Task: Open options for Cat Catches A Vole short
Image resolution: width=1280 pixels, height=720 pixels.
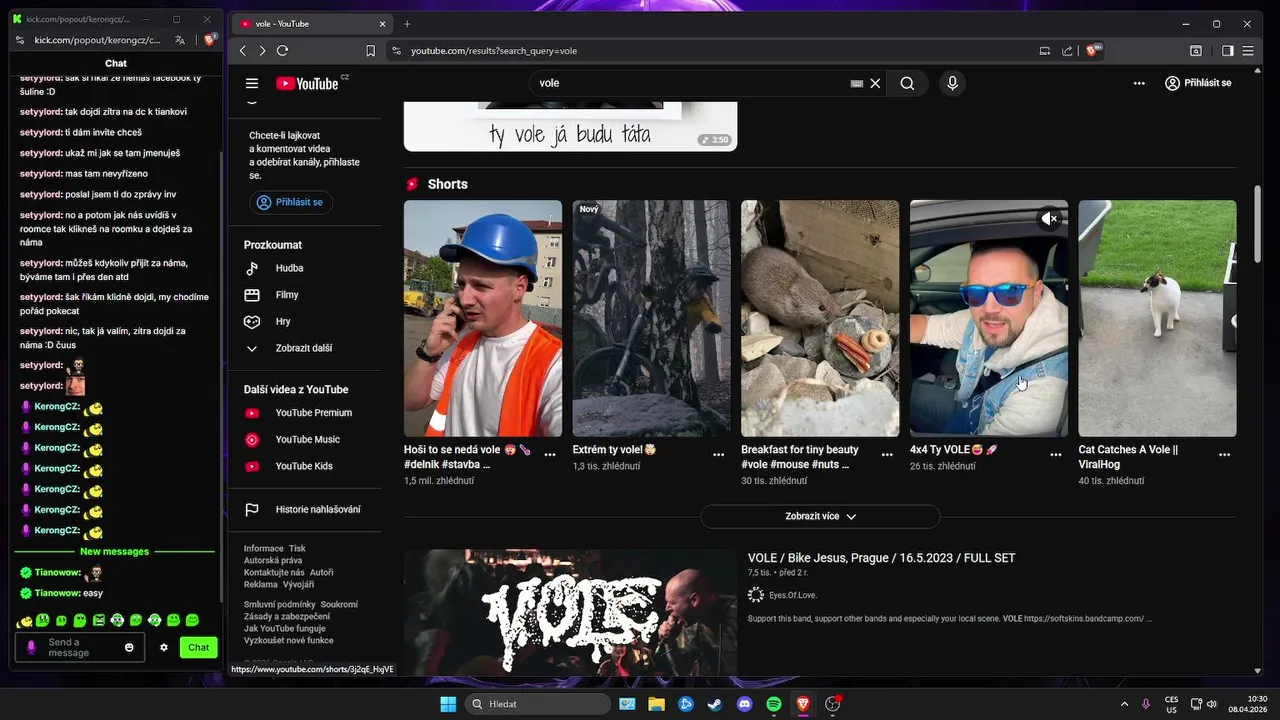Action: (1224, 455)
